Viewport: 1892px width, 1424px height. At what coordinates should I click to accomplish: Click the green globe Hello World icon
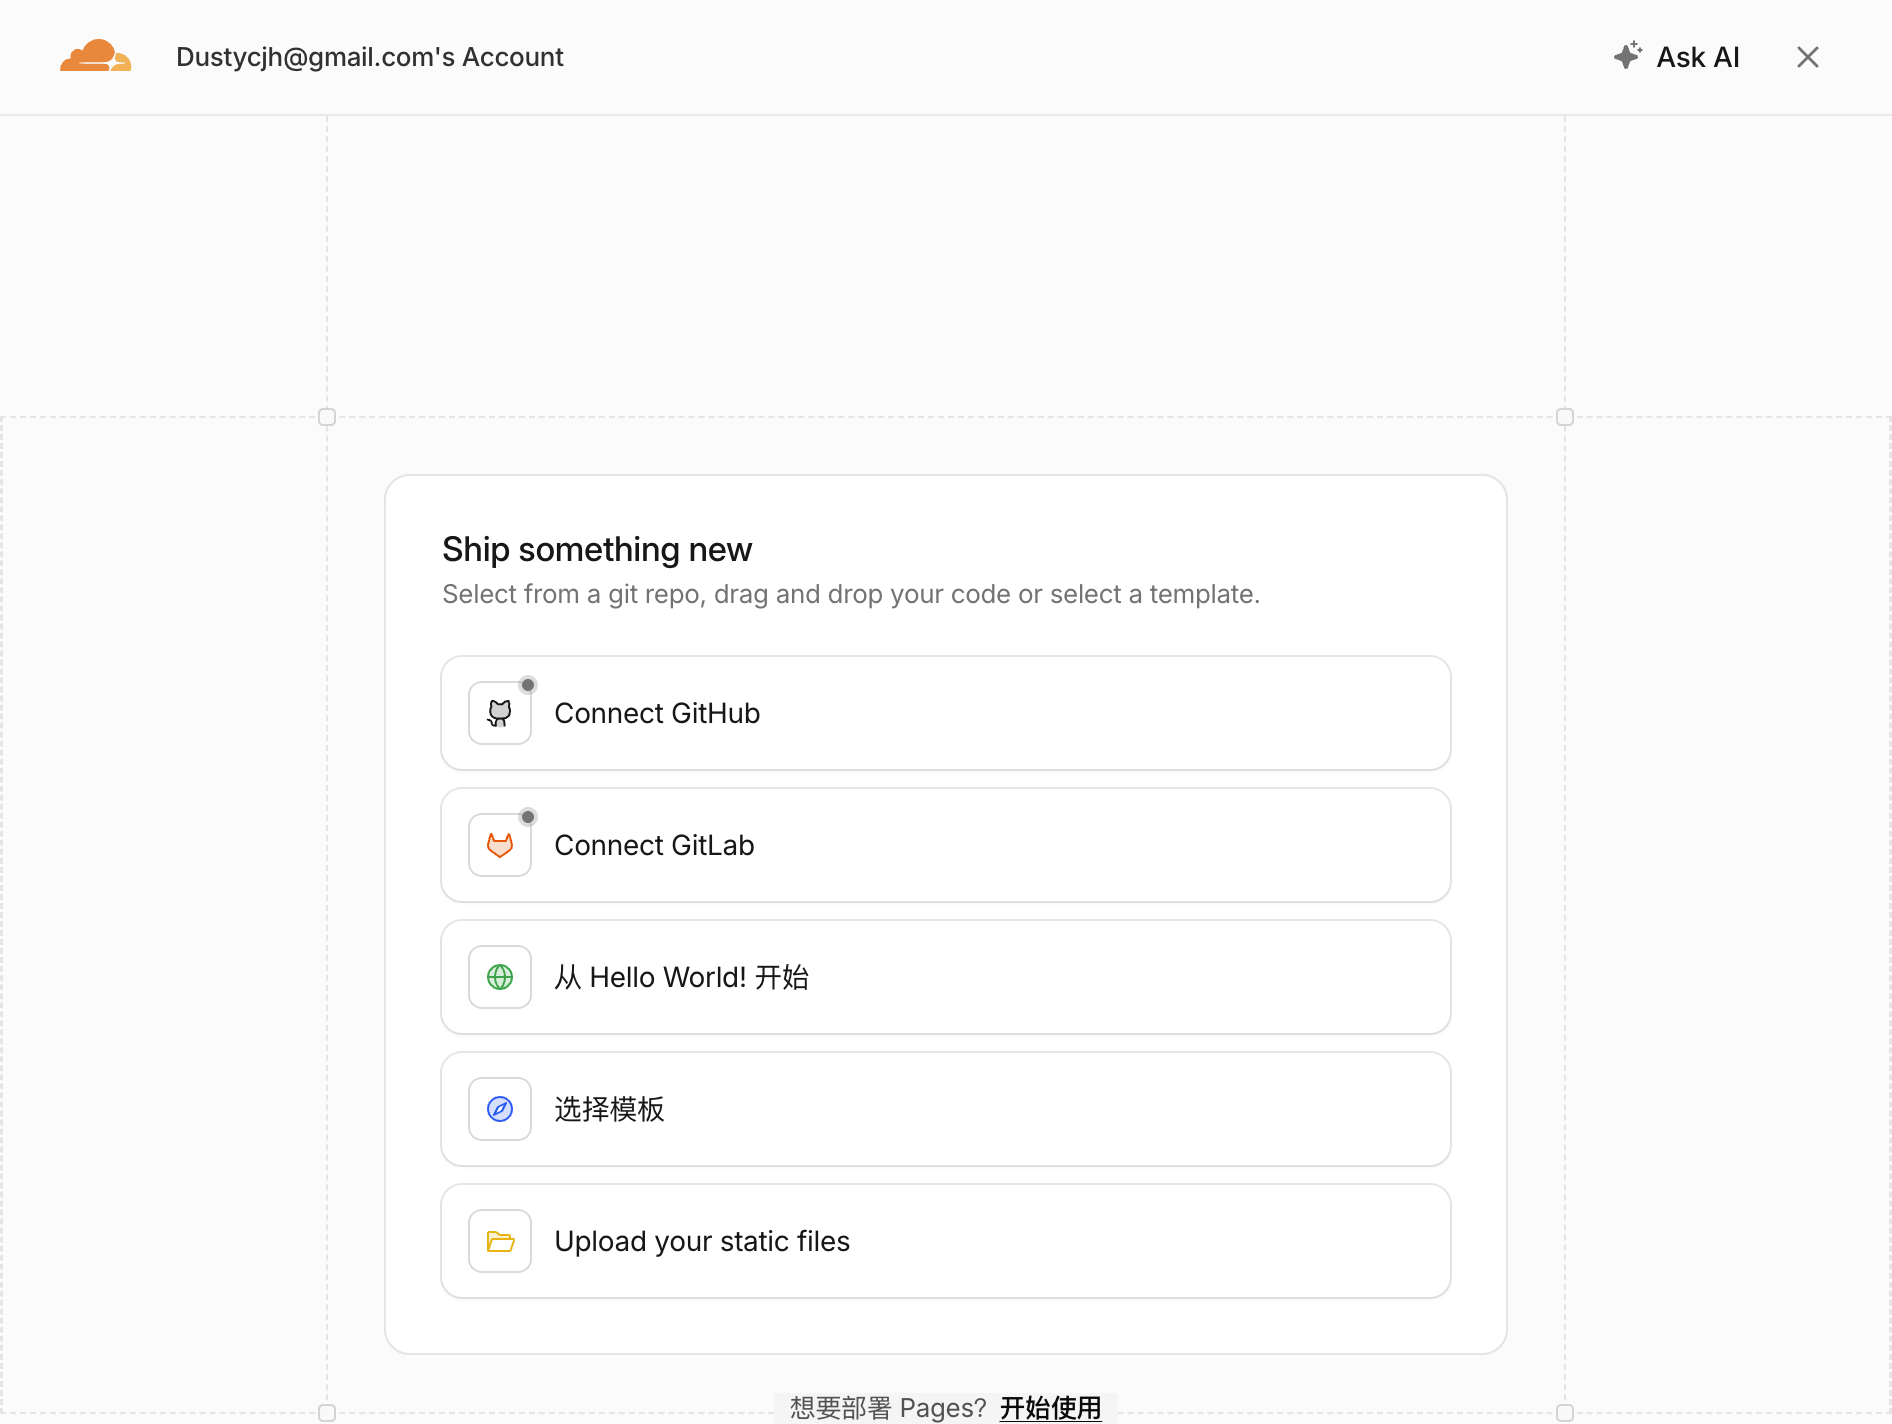click(x=500, y=977)
